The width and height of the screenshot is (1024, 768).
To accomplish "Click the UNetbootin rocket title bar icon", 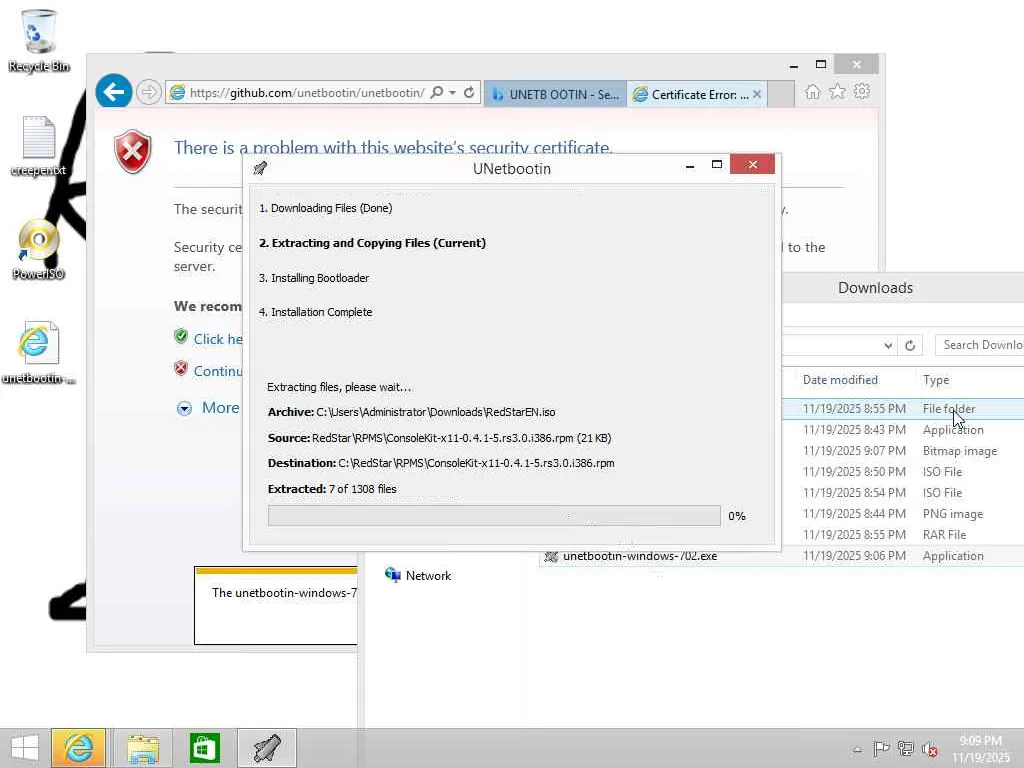I will (x=260, y=168).
